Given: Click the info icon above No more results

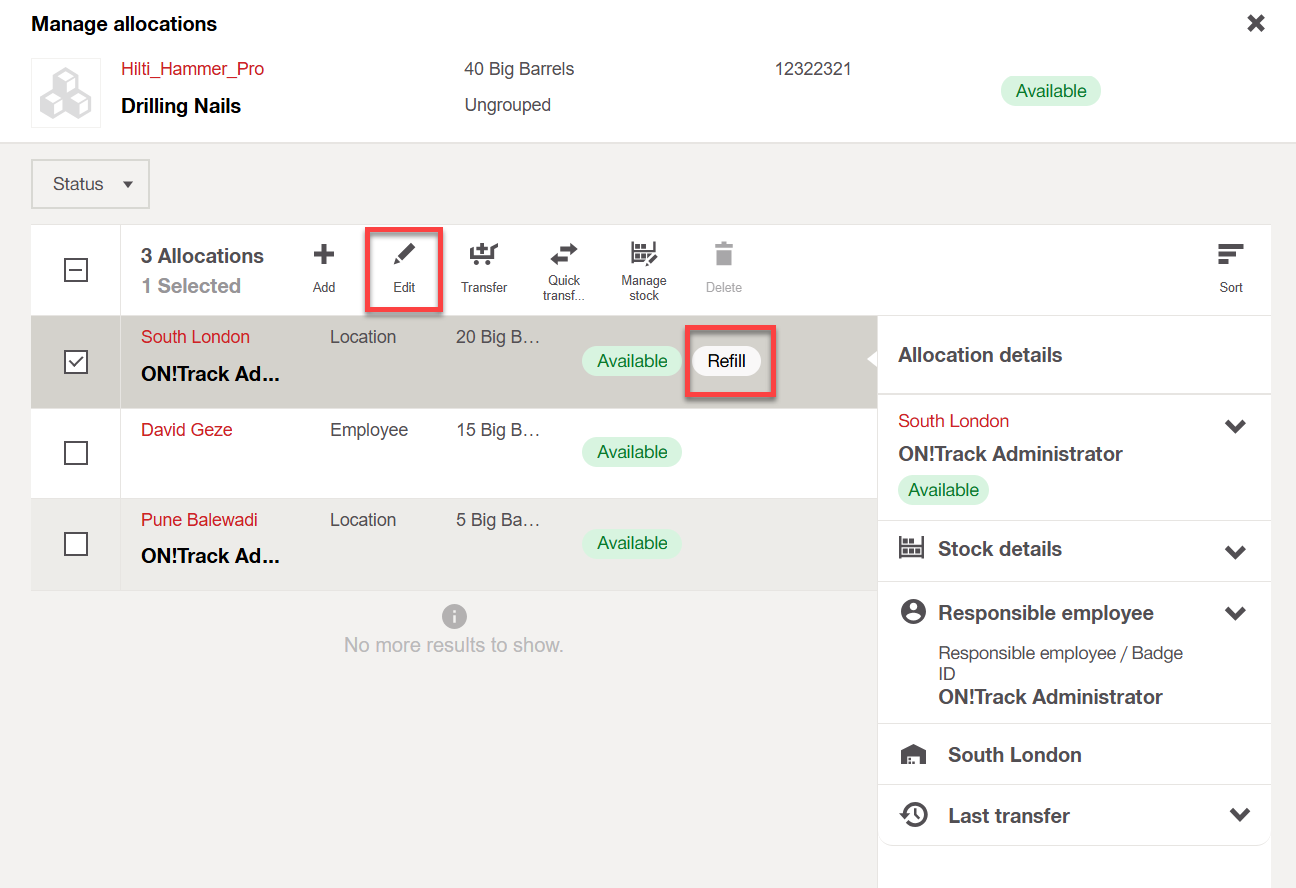Looking at the screenshot, I should click(x=454, y=616).
